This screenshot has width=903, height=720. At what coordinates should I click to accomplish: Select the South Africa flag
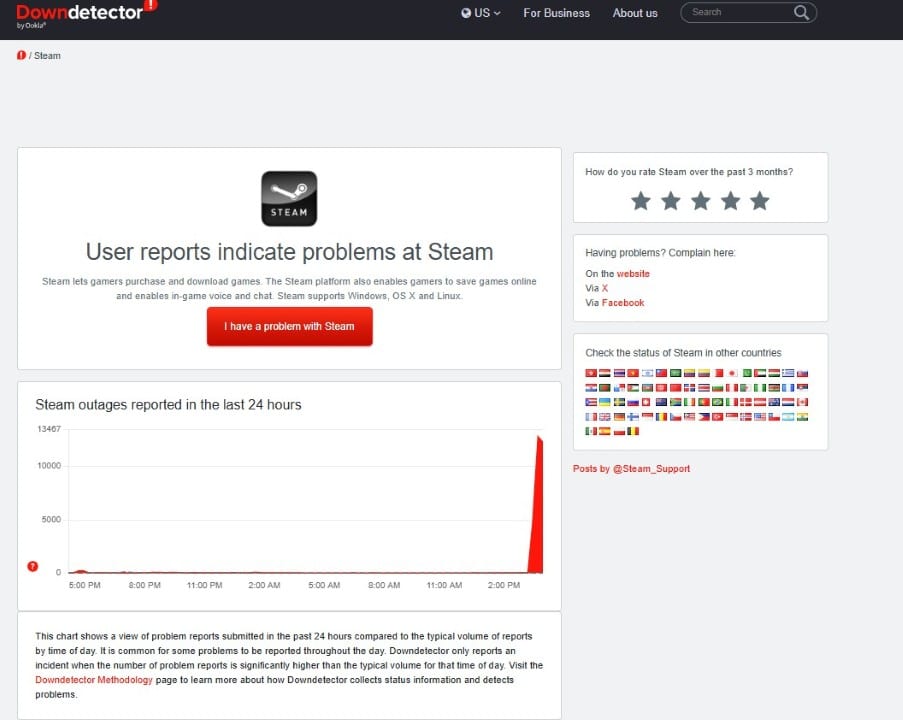click(676, 402)
